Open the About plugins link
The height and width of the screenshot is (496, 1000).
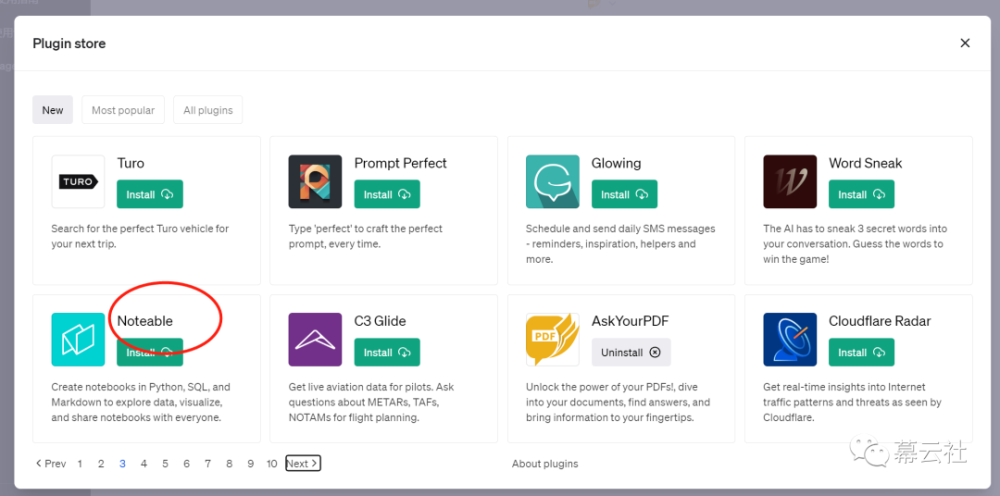point(545,463)
